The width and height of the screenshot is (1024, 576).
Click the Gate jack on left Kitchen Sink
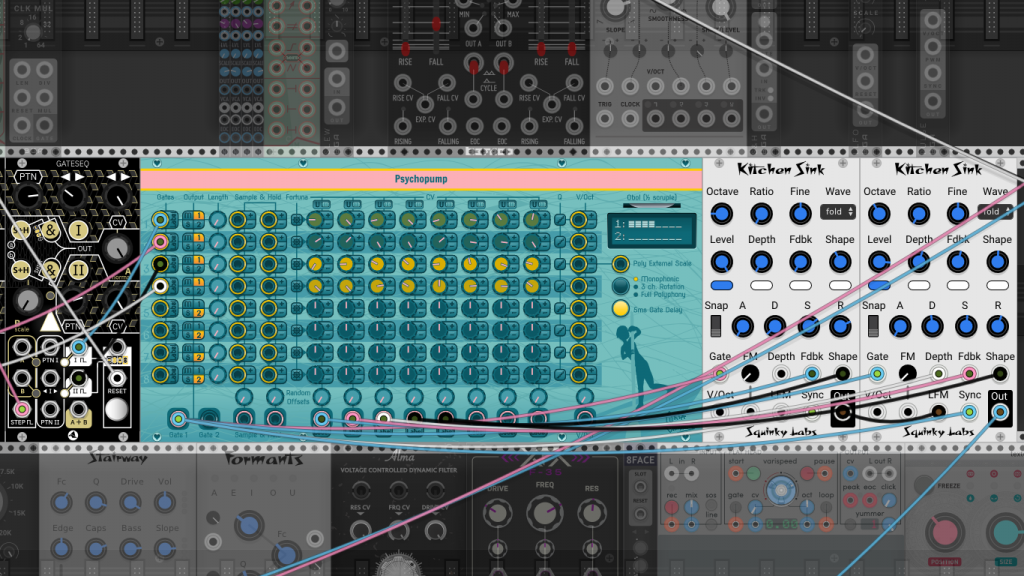point(720,374)
